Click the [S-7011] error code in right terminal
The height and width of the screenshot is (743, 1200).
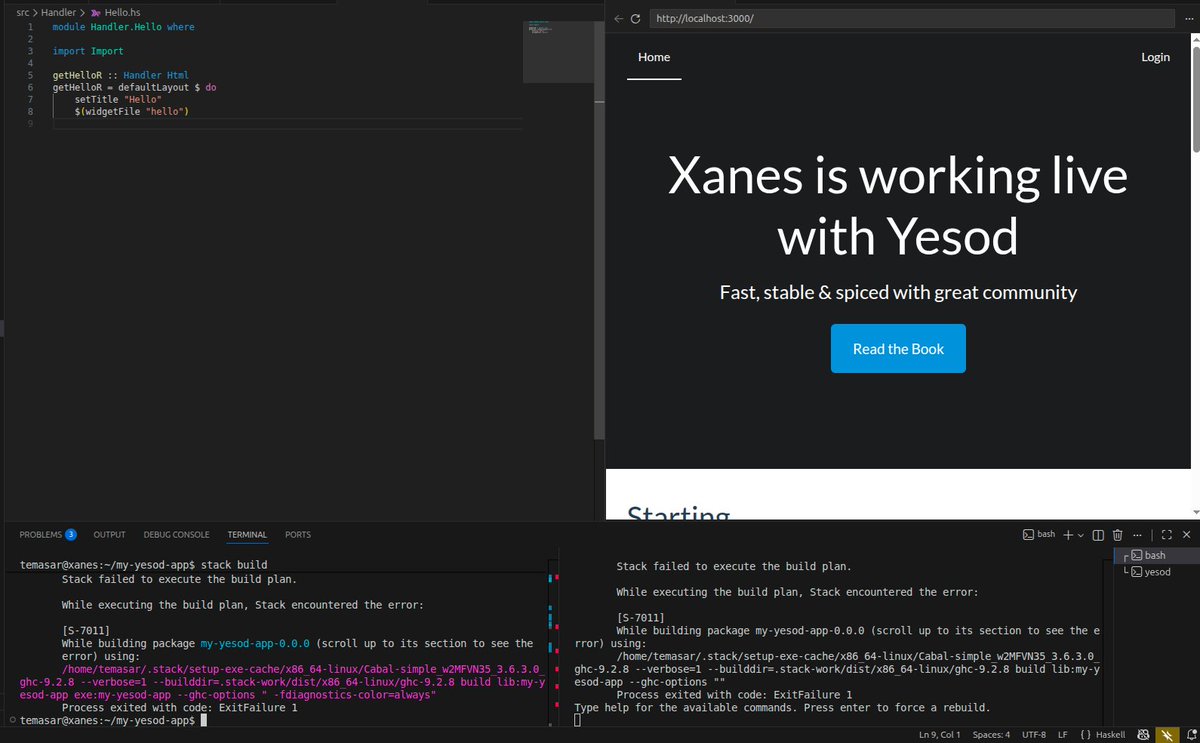pos(641,618)
